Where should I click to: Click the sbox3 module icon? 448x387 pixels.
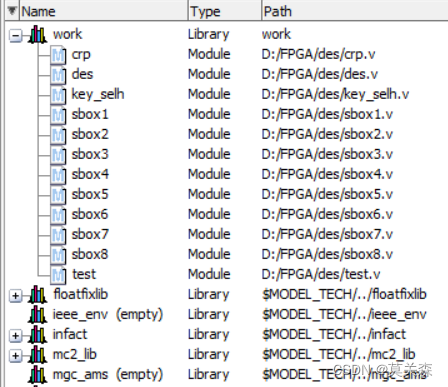coord(58,155)
